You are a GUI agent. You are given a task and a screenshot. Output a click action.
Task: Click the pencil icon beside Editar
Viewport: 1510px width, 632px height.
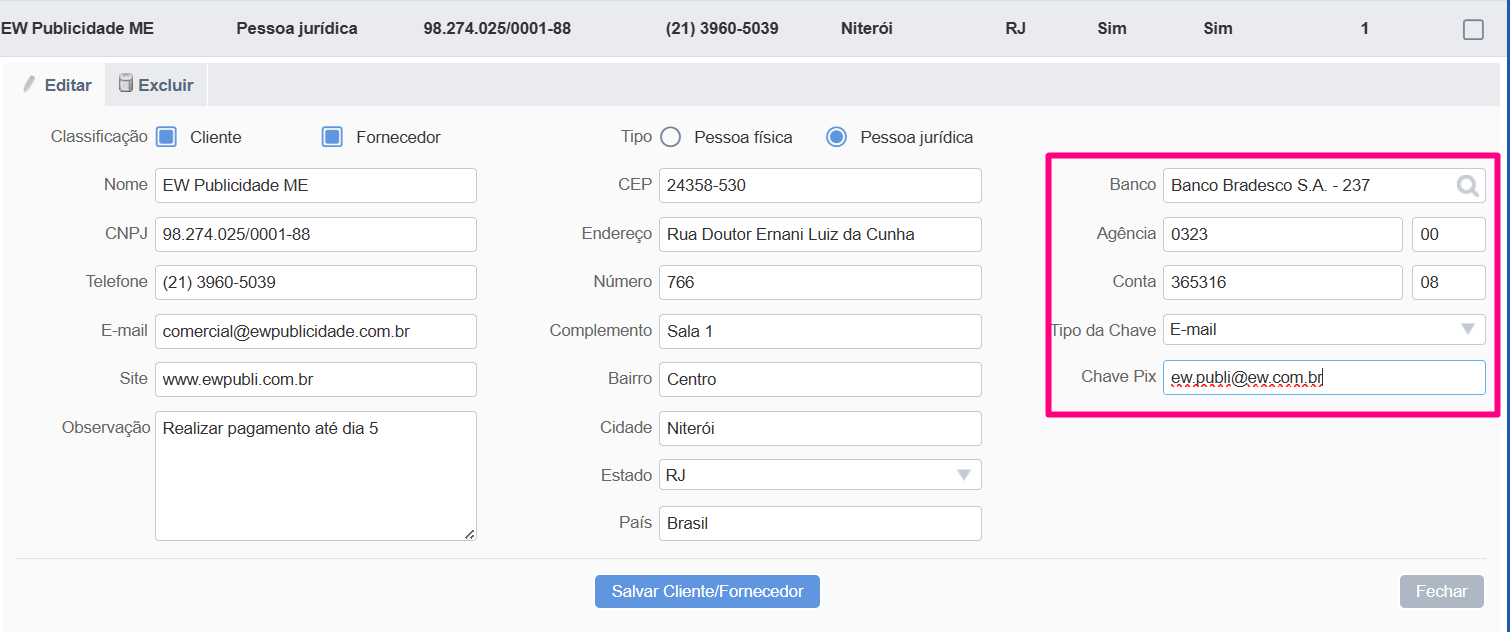(29, 84)
